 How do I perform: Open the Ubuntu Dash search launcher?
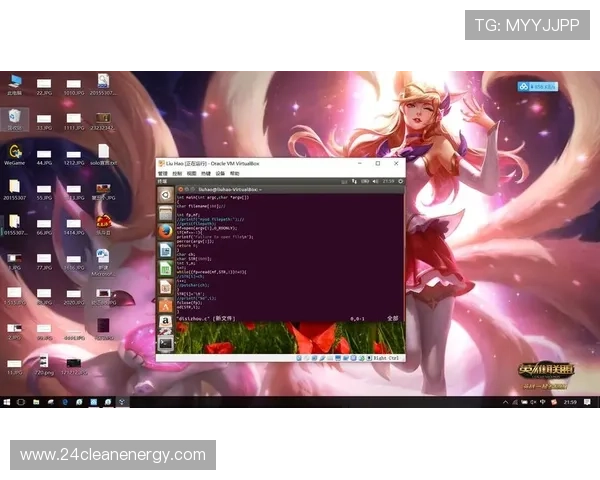click(165, 196)
